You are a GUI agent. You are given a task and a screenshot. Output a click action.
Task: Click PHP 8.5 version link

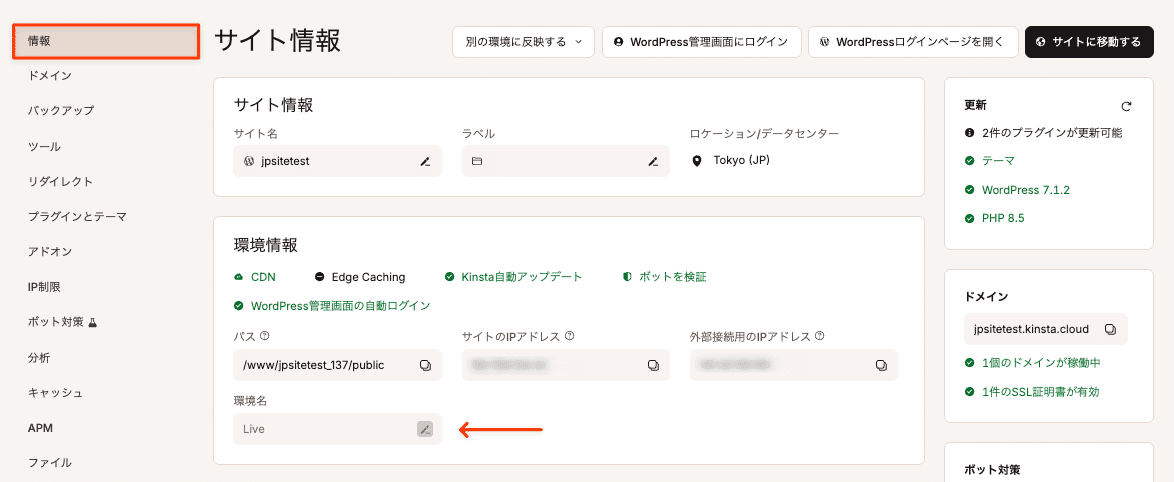pos(1003,219)
